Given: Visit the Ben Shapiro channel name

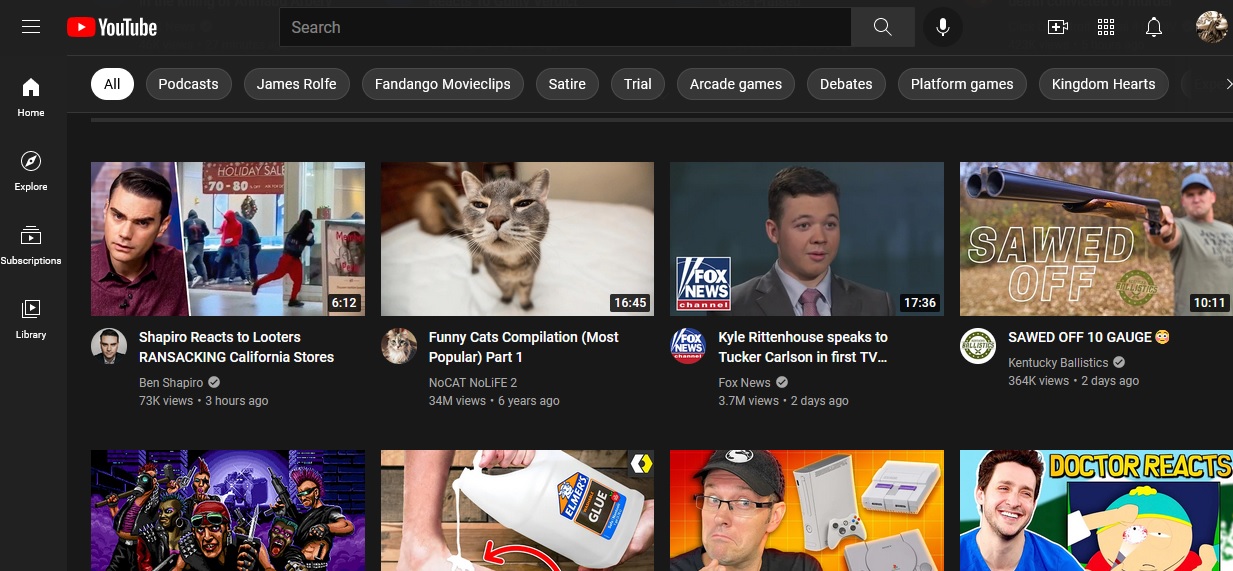Looking at the screenshot, I should coord(171,383).
